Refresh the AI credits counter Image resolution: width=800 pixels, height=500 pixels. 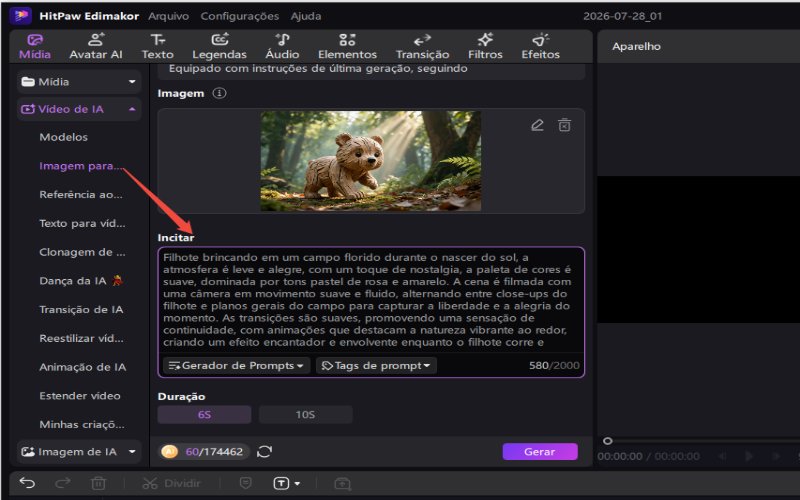[x=264, y=452]
